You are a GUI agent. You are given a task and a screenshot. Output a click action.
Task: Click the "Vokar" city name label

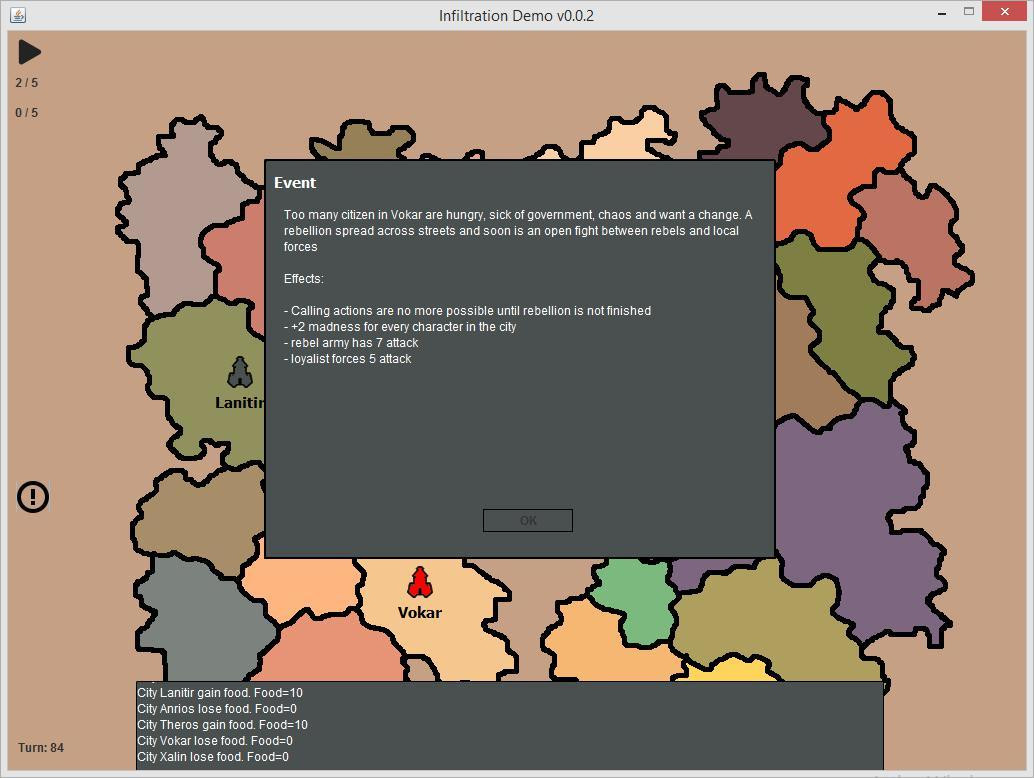[420, 613]
